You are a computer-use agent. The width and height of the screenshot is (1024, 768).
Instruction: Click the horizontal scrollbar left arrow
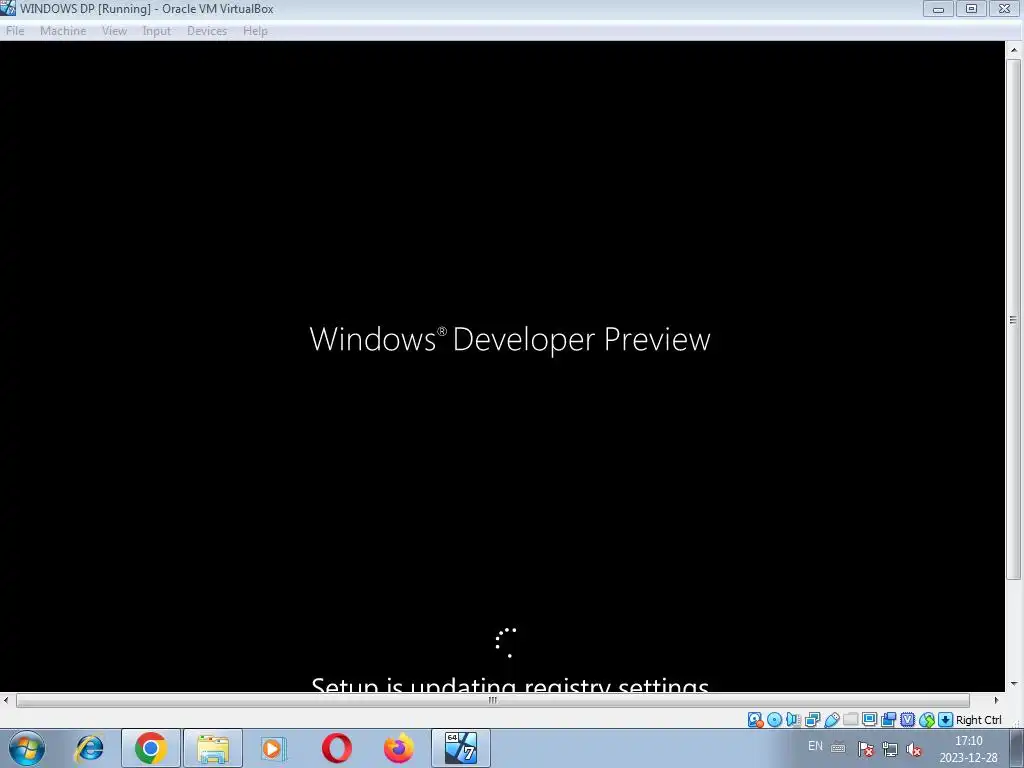(x=7, y=700)
